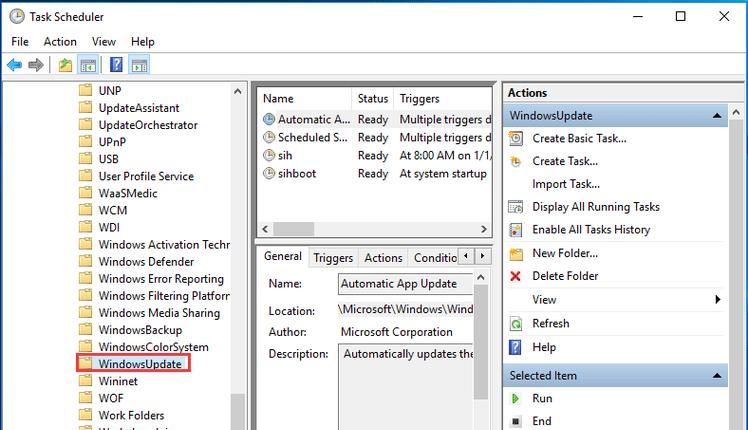Click Import Task... action
The height and width of the screenshot is (430, 748).
tap(566, 184)
